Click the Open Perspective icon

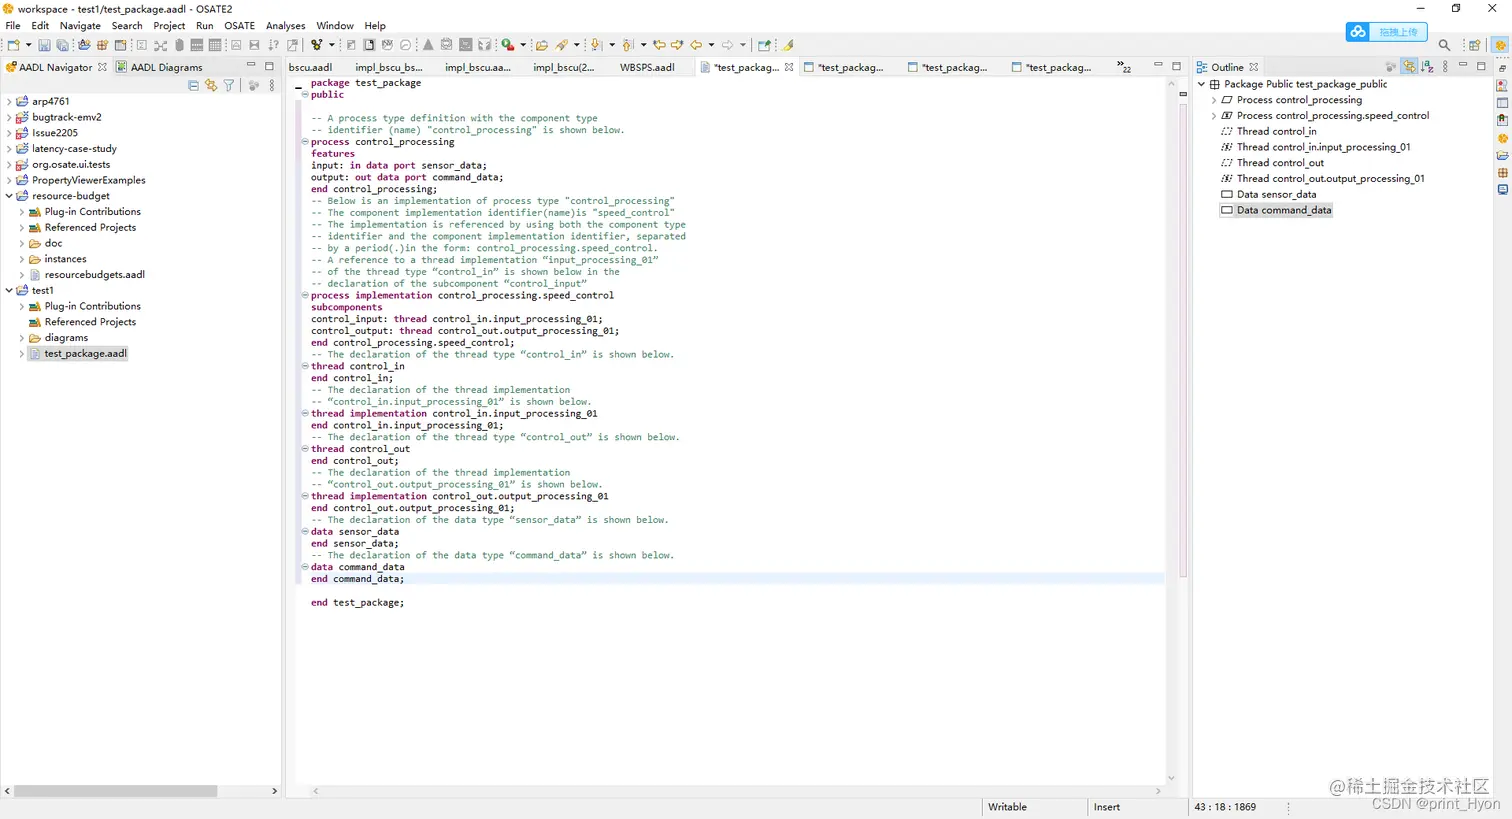point(1475,45)
